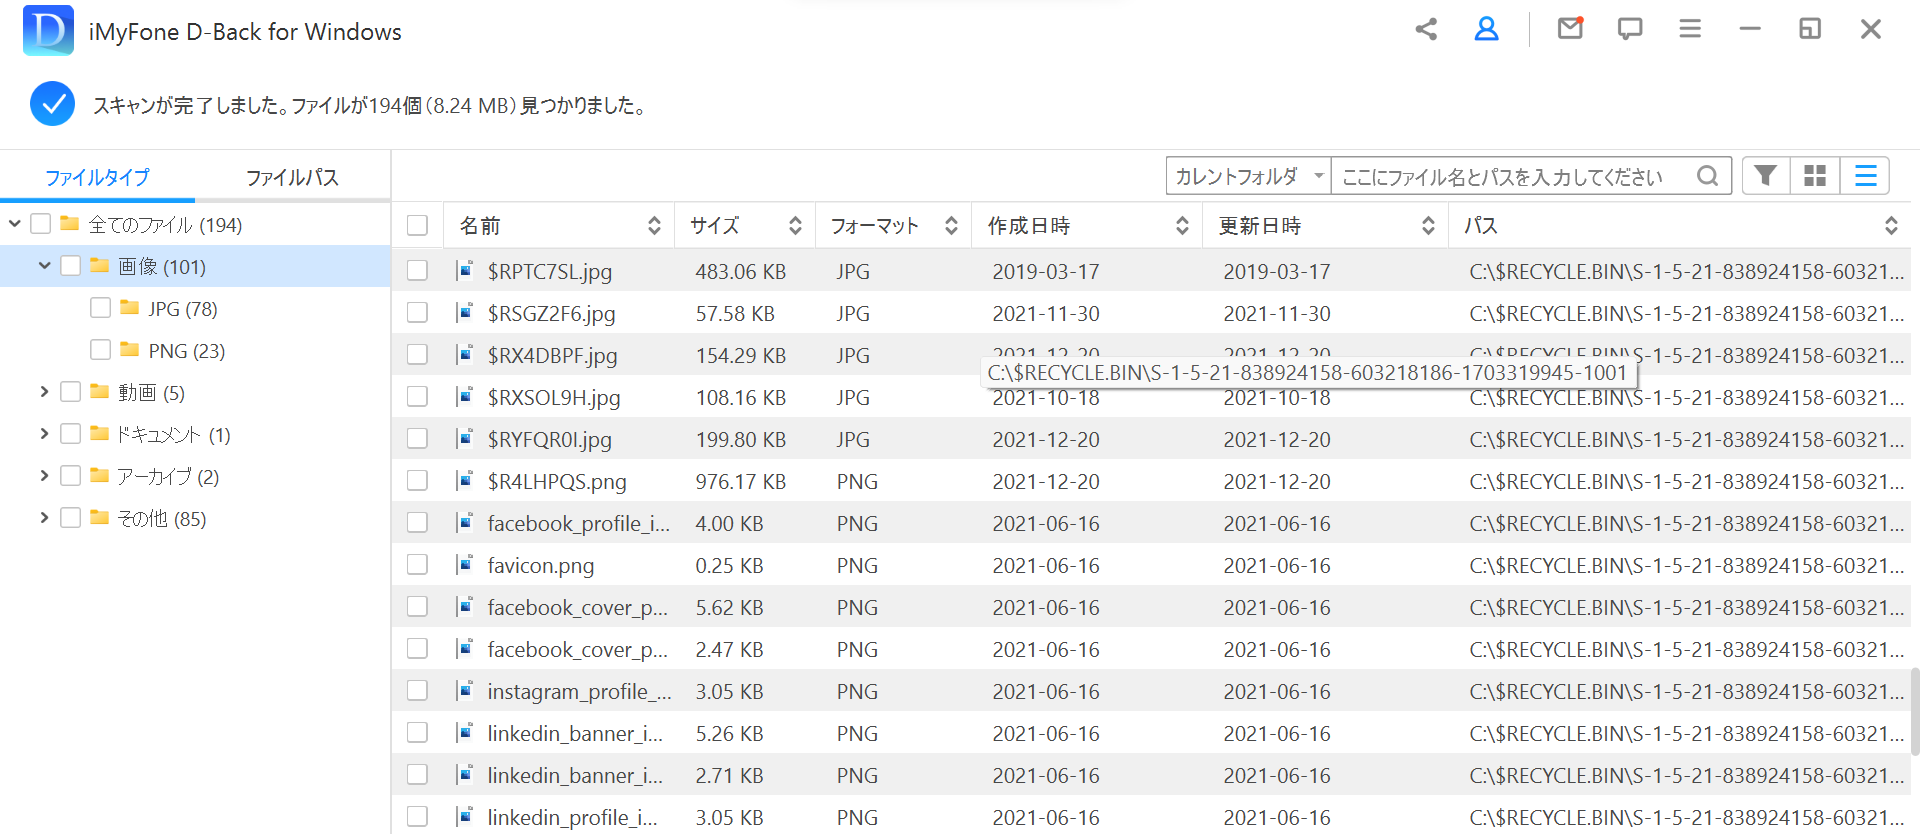The width and height of the screenshot is (1920, 834).
Task: Collapse the 画像 (101) tree node
Action: click(x=44, y=266)
